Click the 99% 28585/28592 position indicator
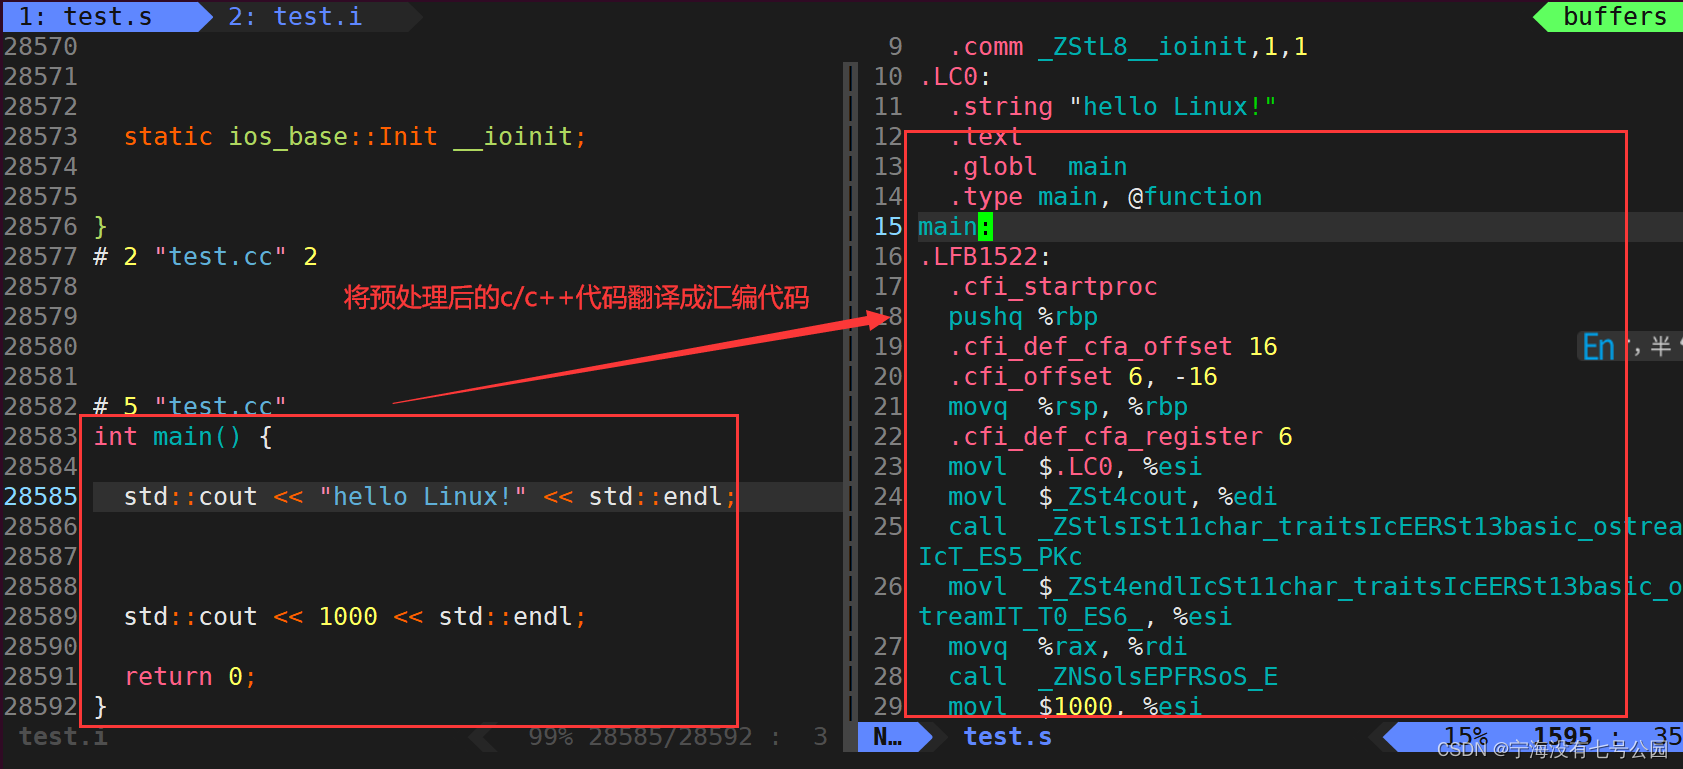This screenshot has height=769, width=1683. [640, 737]
